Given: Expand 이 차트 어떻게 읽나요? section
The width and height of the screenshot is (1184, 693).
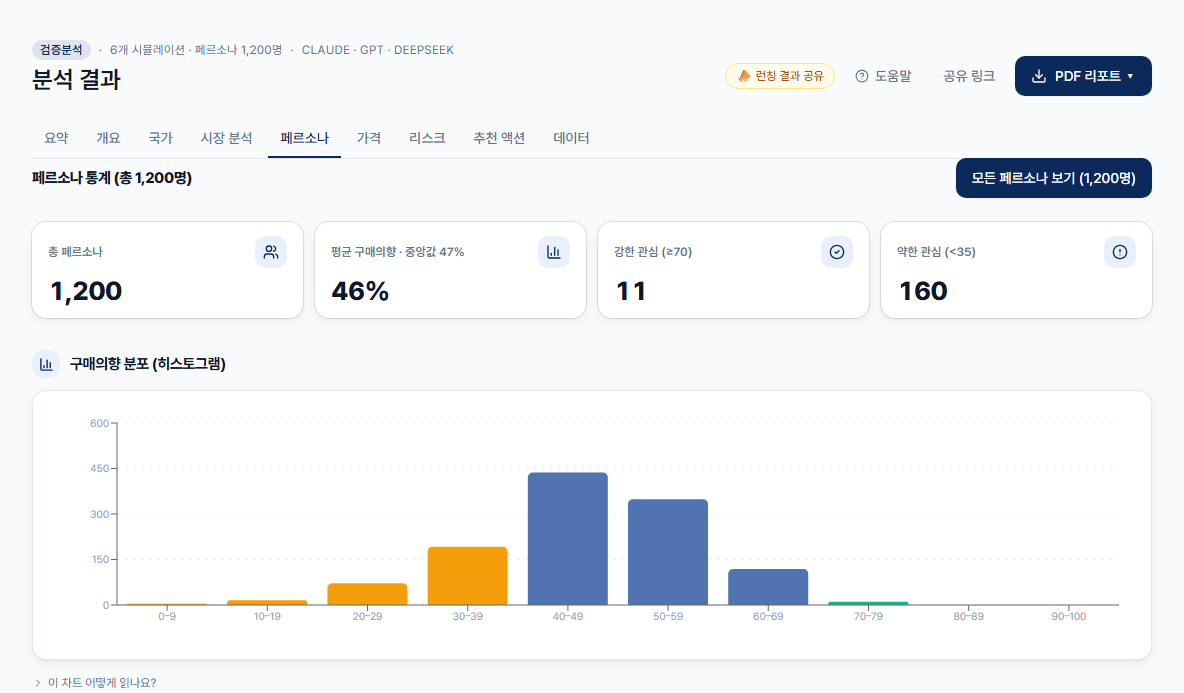Looking at the screenshot, I should [x=95, y=682].
